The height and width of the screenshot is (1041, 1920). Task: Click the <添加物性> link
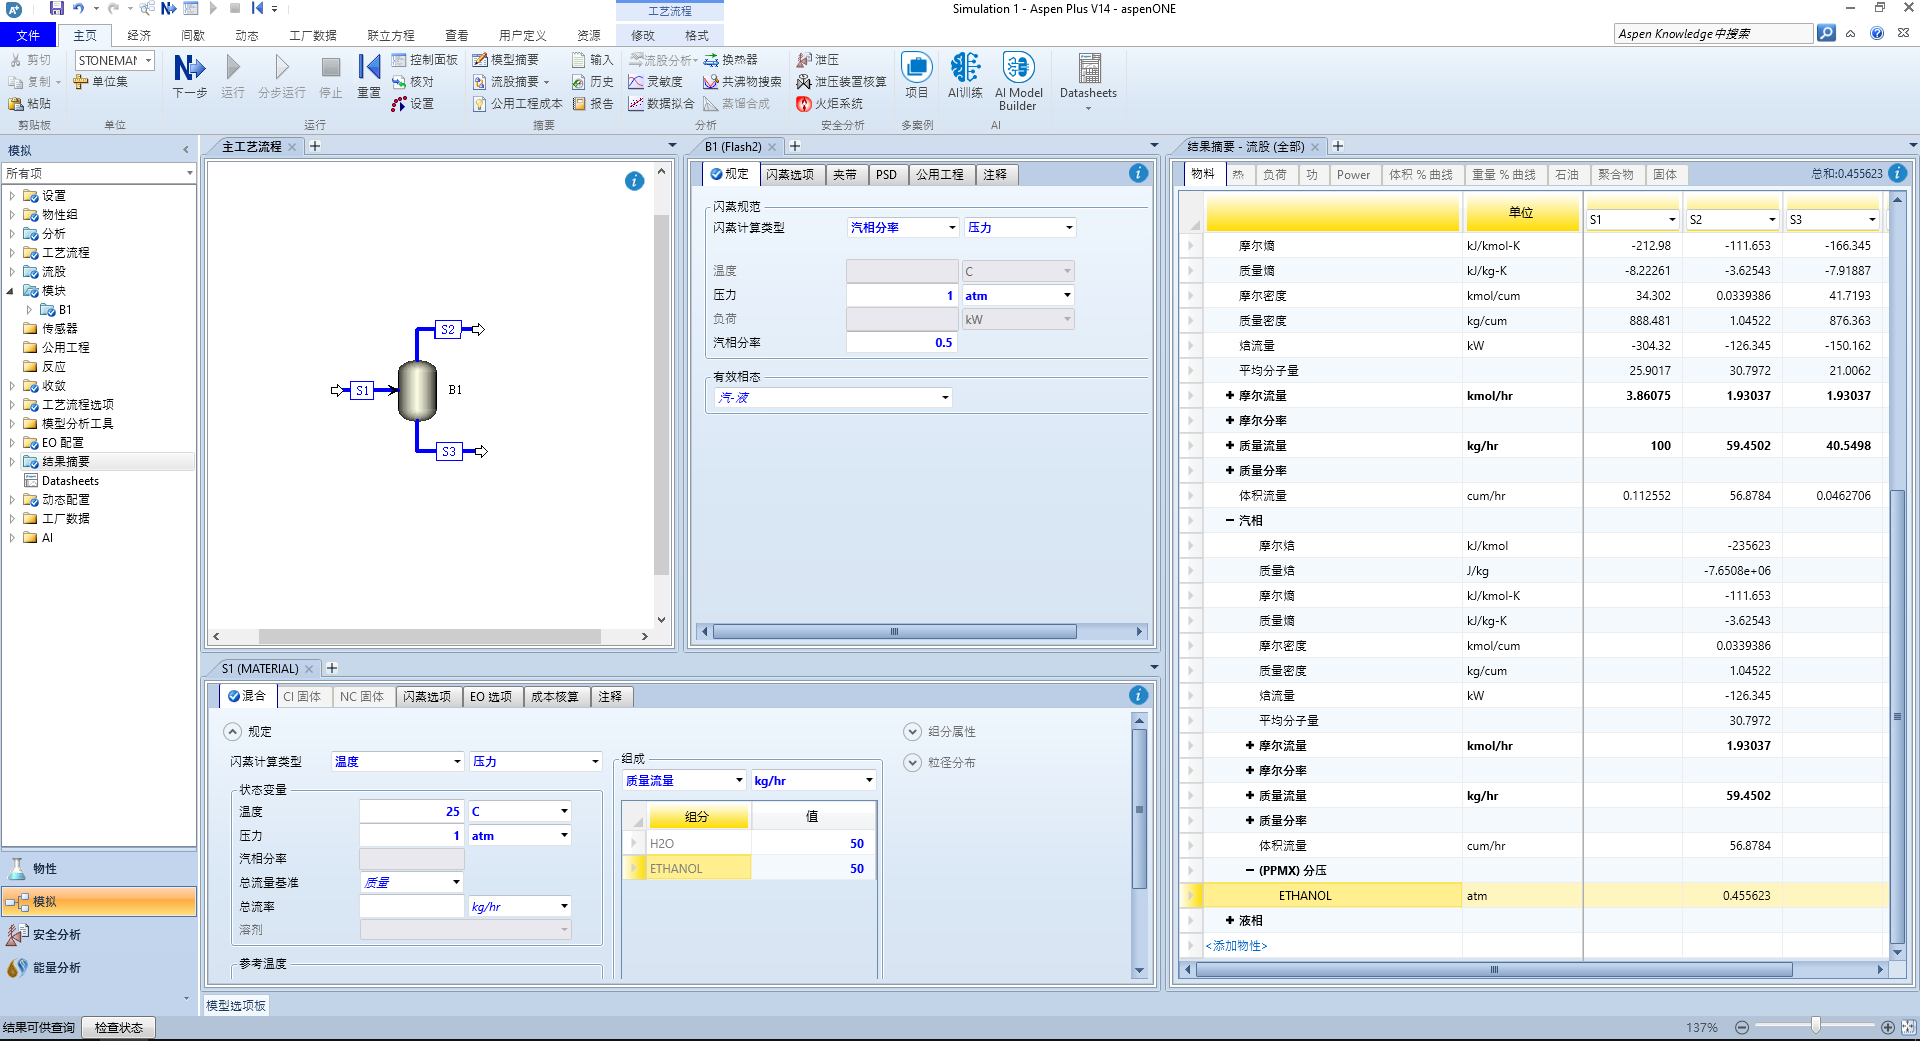point(1237,946)
